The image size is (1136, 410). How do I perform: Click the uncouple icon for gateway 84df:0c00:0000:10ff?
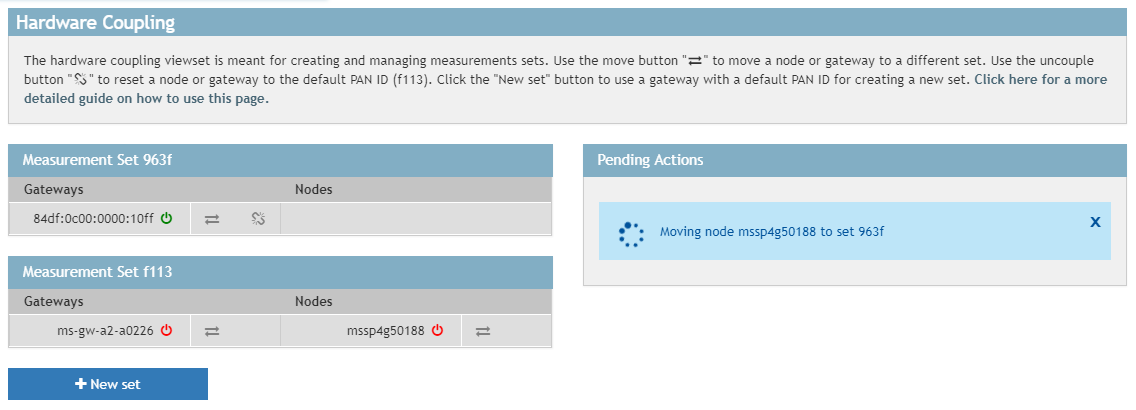point(257,219)
